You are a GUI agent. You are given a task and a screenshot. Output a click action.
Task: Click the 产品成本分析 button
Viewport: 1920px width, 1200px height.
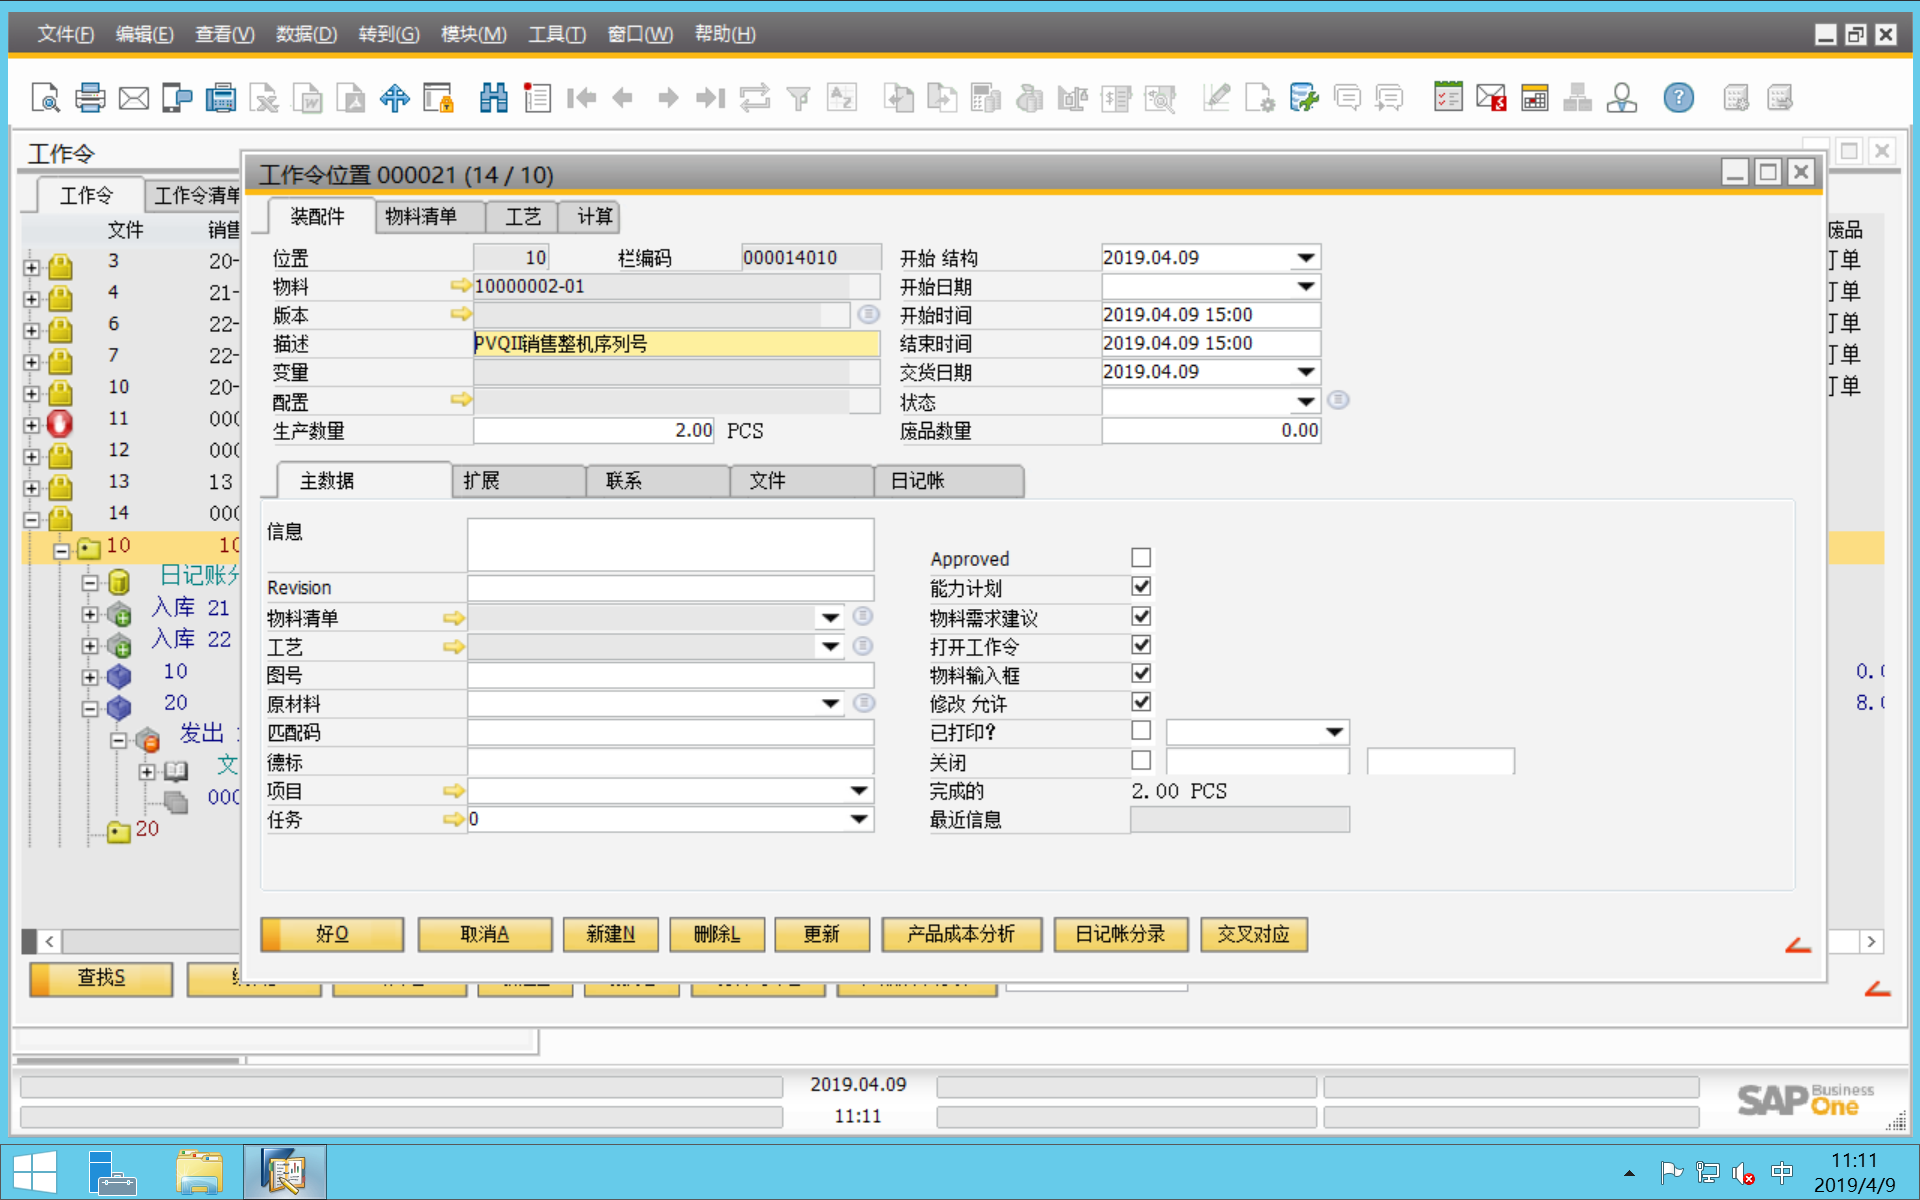pyautogui.click(x=961, y=934)
